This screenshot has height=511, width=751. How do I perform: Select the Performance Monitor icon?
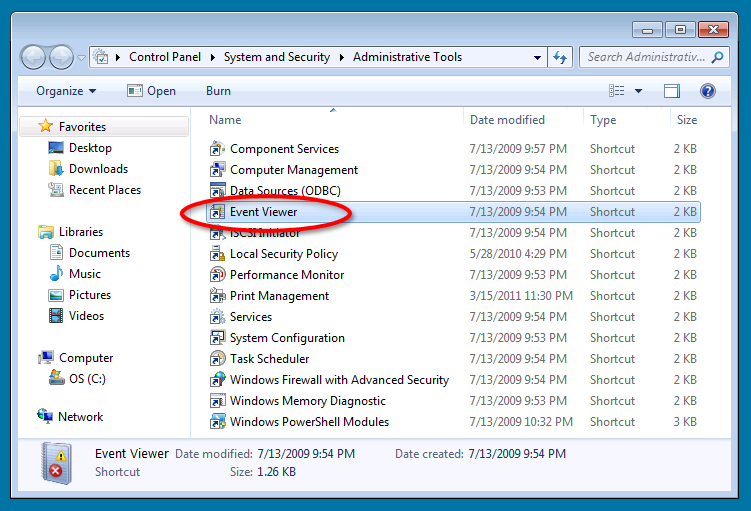[x=217, y=275]
